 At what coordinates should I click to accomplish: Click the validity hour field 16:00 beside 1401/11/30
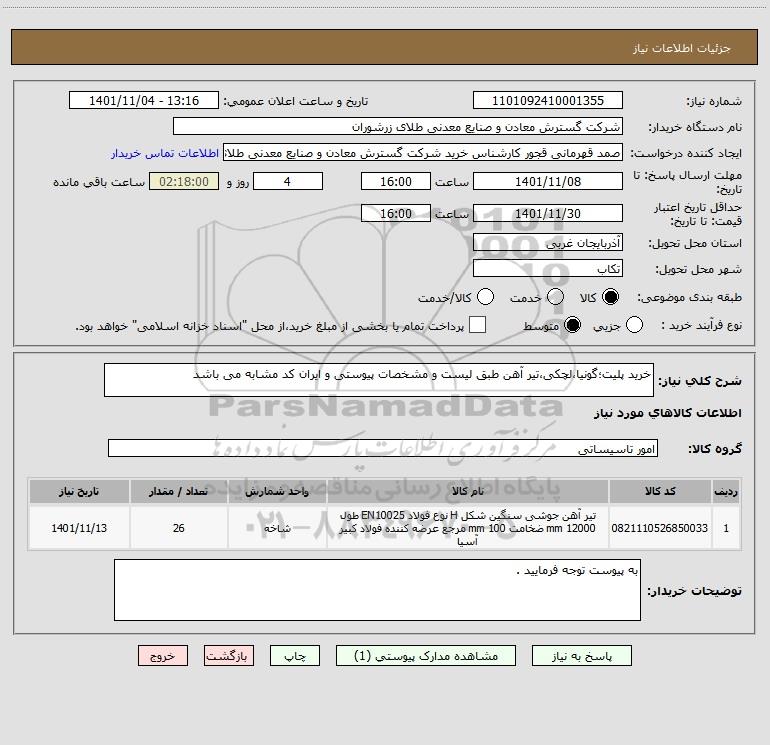[396, 214]
